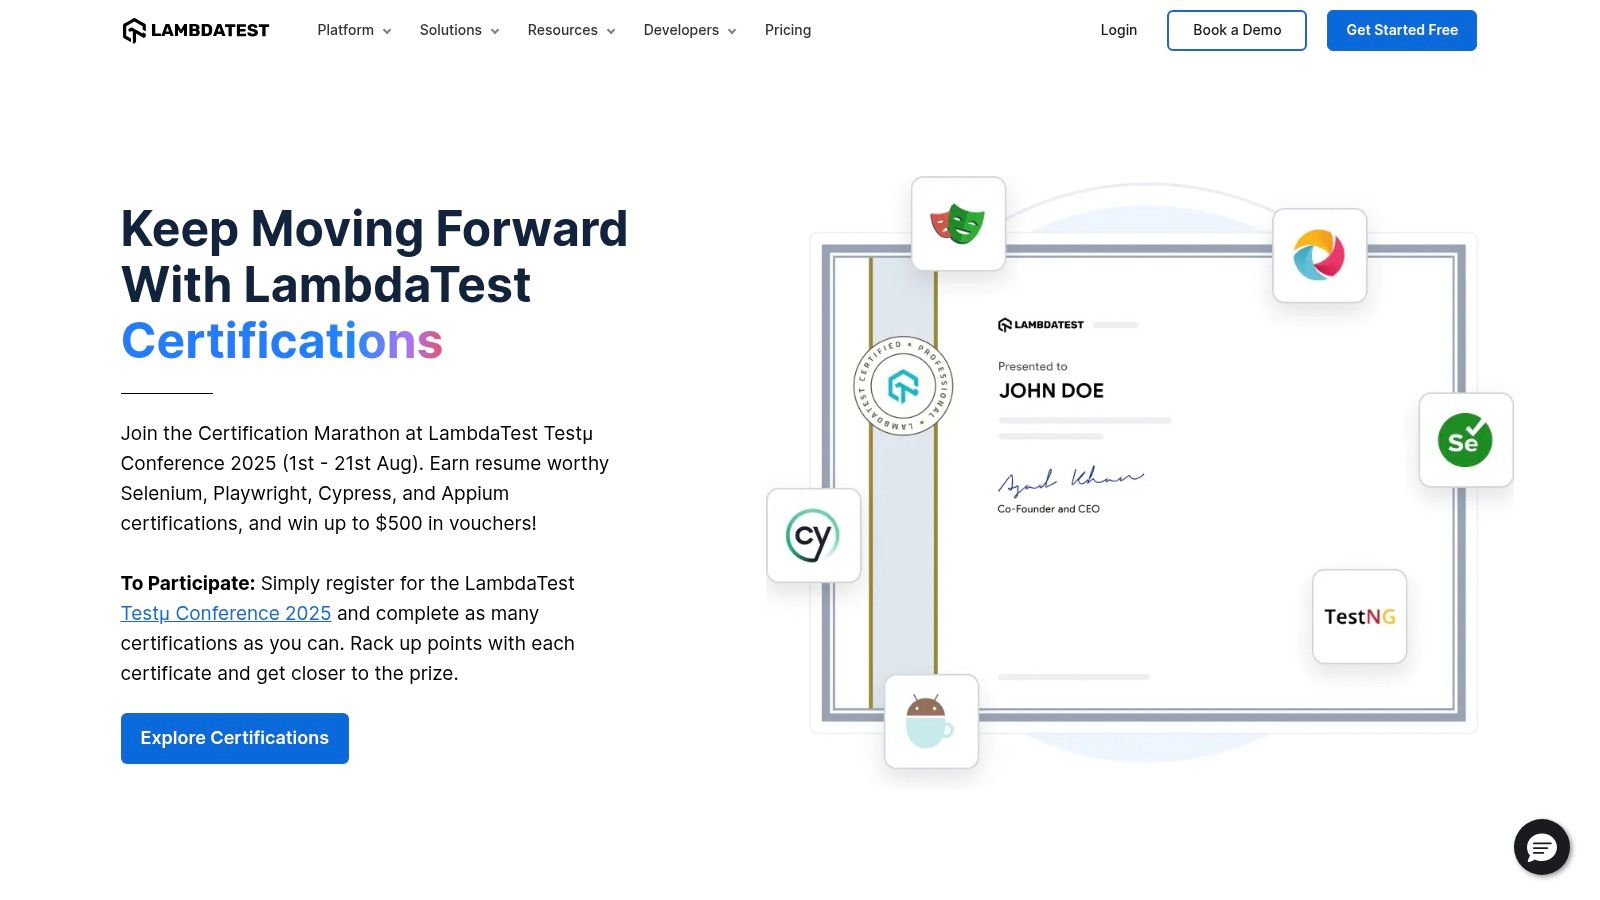The width and height of the screenshot is (1600, 900).
Task: Go to the Pricing page
Action: pos(788,30)
